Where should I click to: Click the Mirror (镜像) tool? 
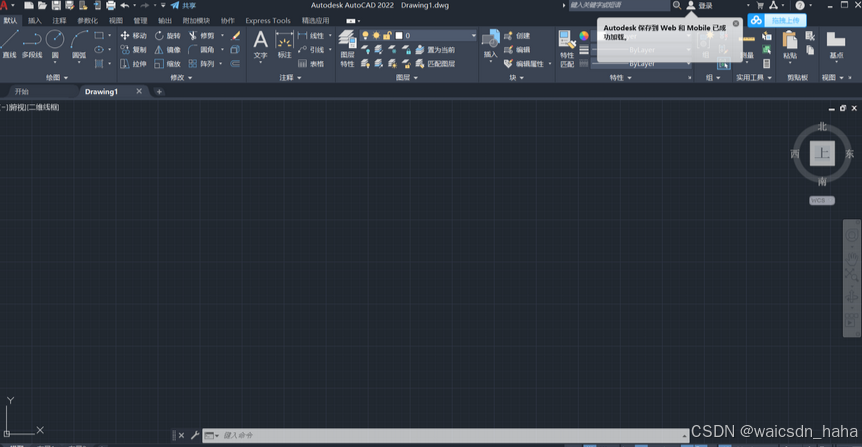point(168,49)
